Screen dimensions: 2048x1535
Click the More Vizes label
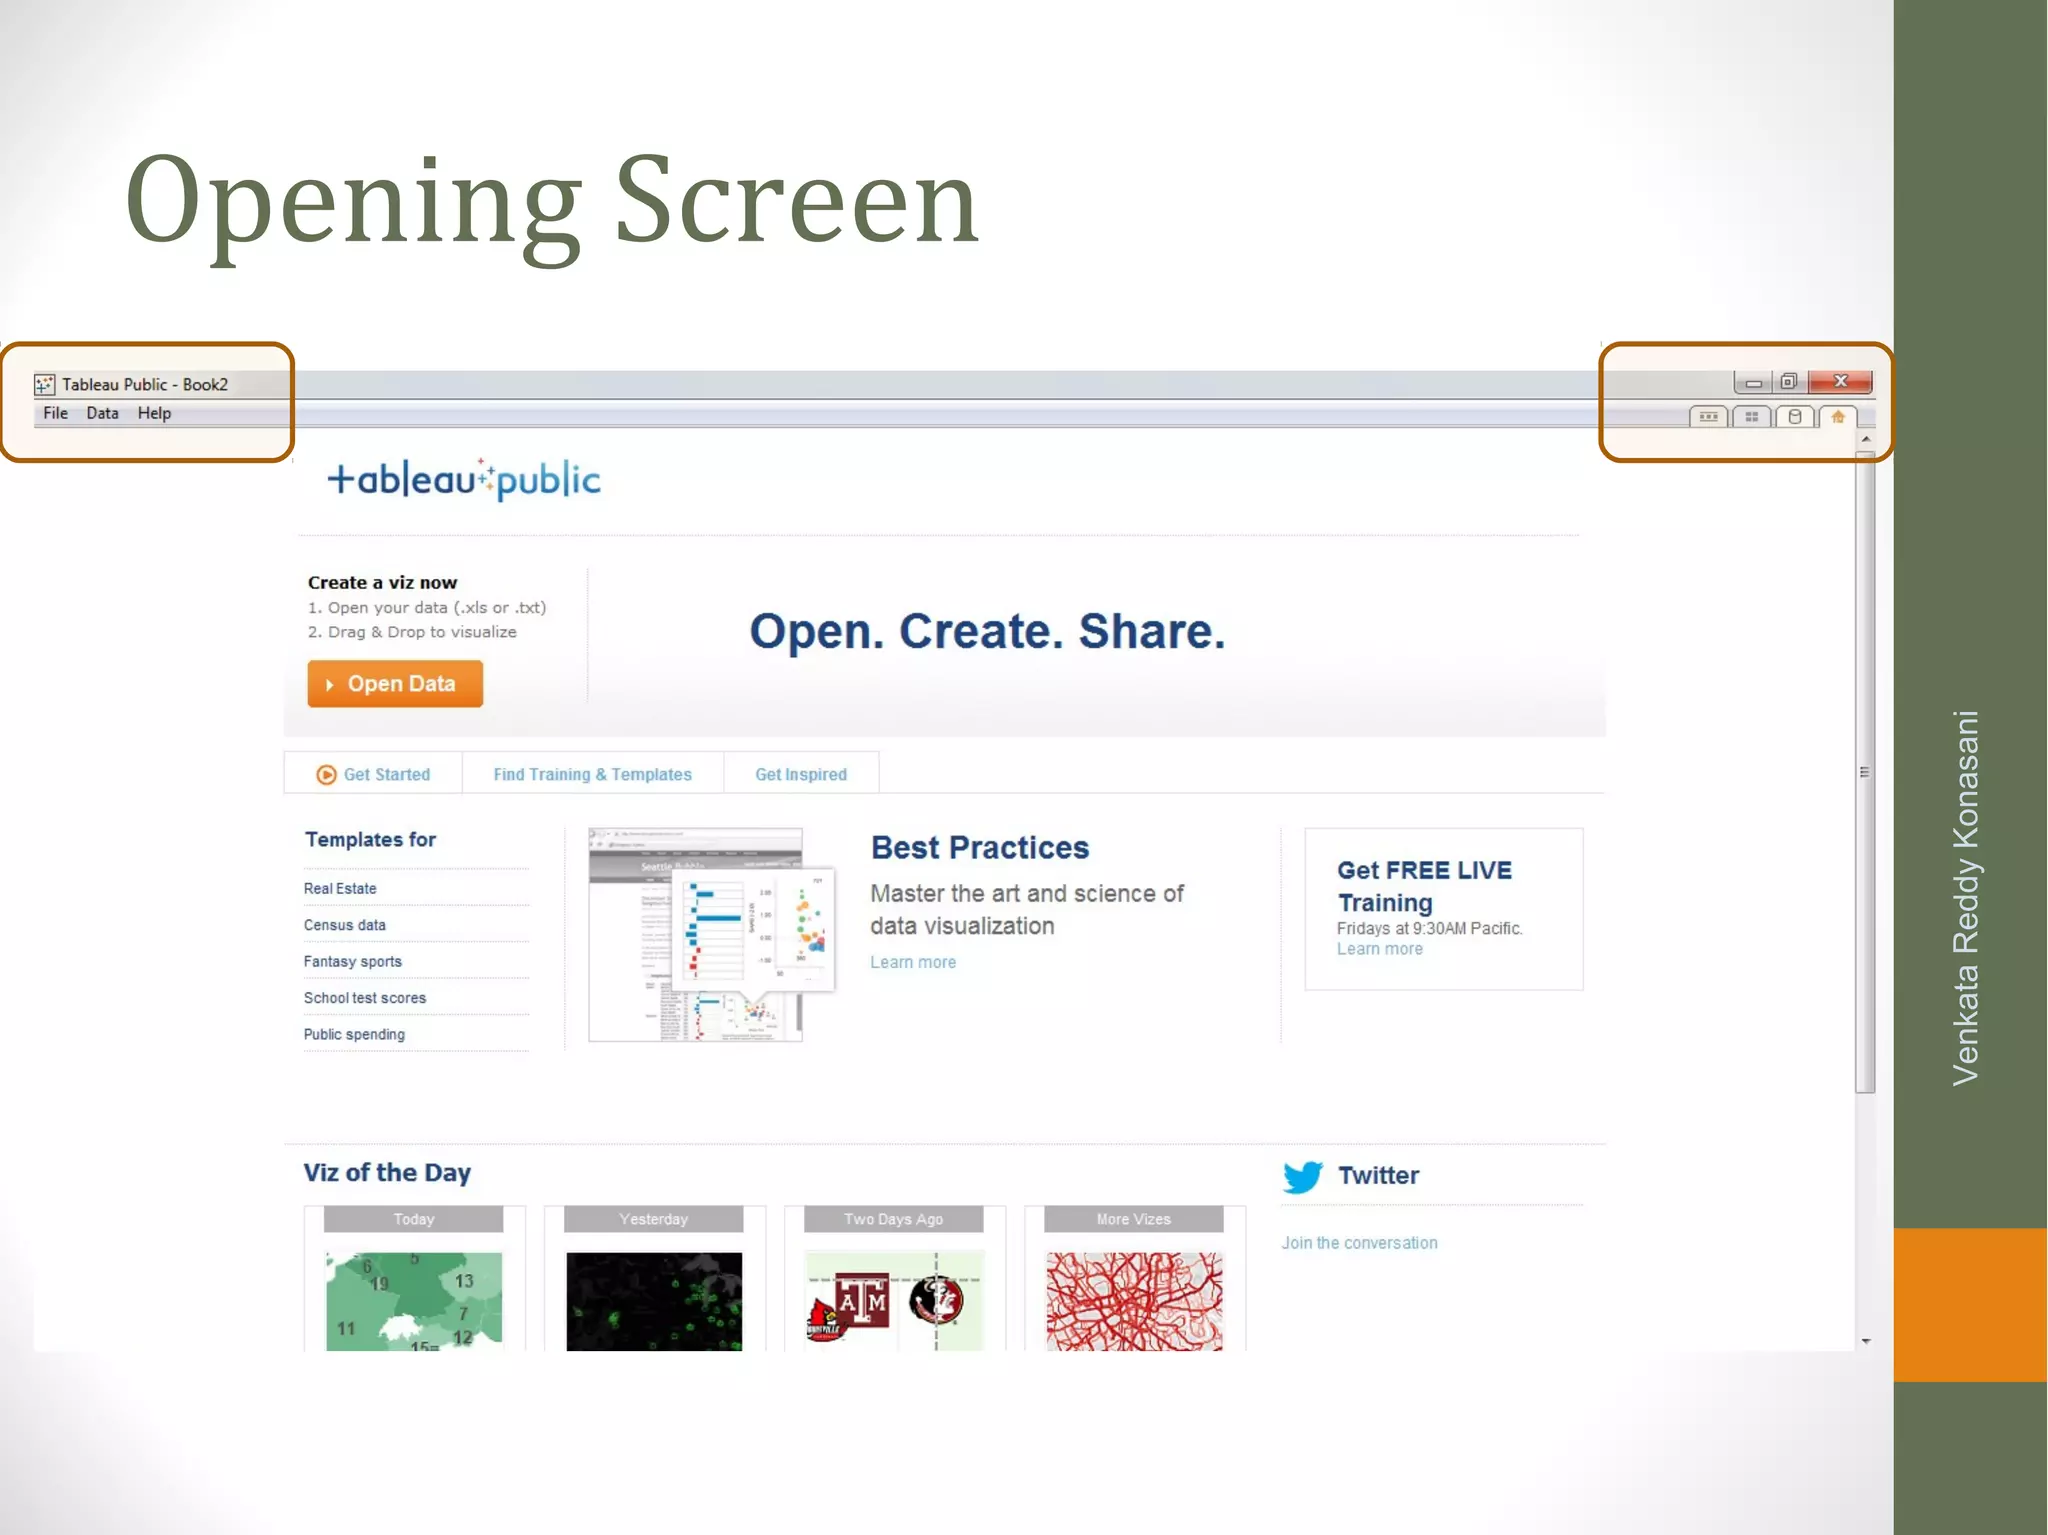pyautogui.click(x=1134, y=1219)
